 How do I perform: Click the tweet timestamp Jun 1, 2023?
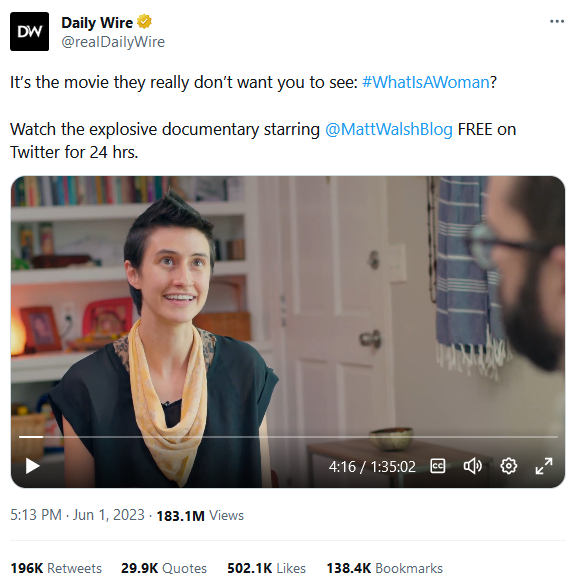[x=77, y=515]
